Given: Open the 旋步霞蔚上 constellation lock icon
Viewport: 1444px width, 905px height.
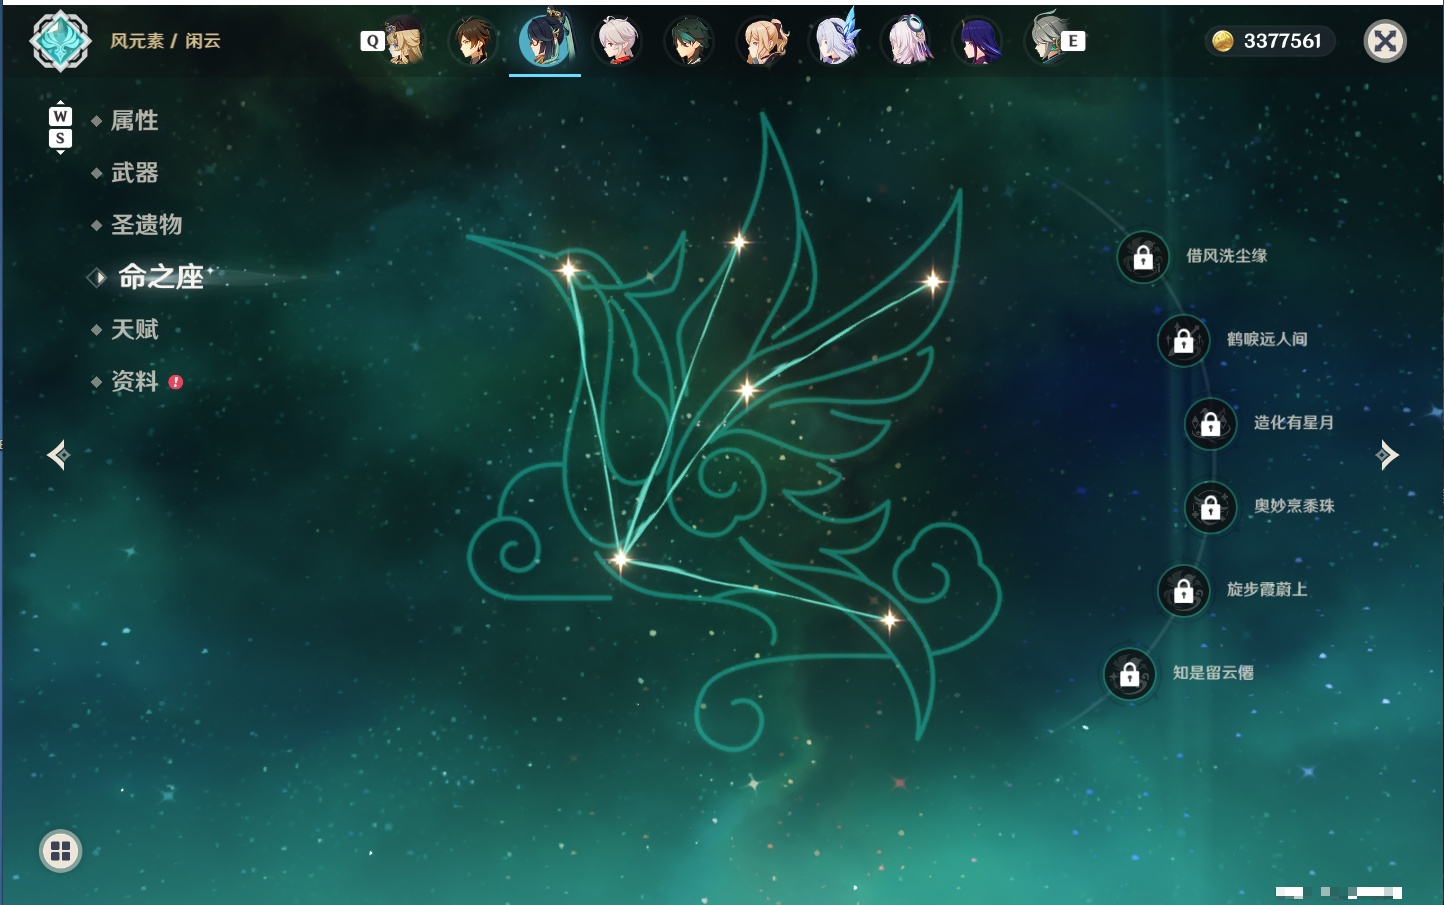Looking at the screenshot, I should point(1184,591).
